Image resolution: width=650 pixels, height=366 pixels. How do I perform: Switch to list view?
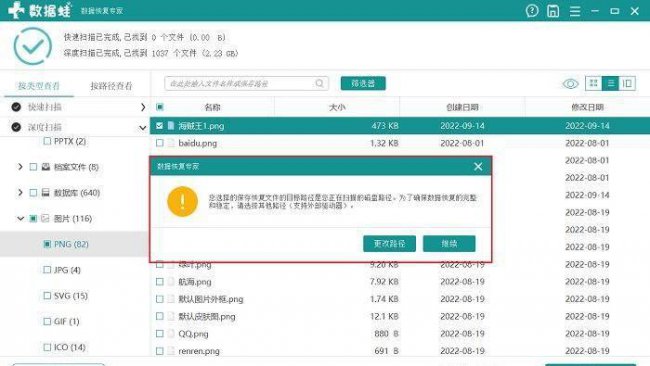[x=611, y=83]
